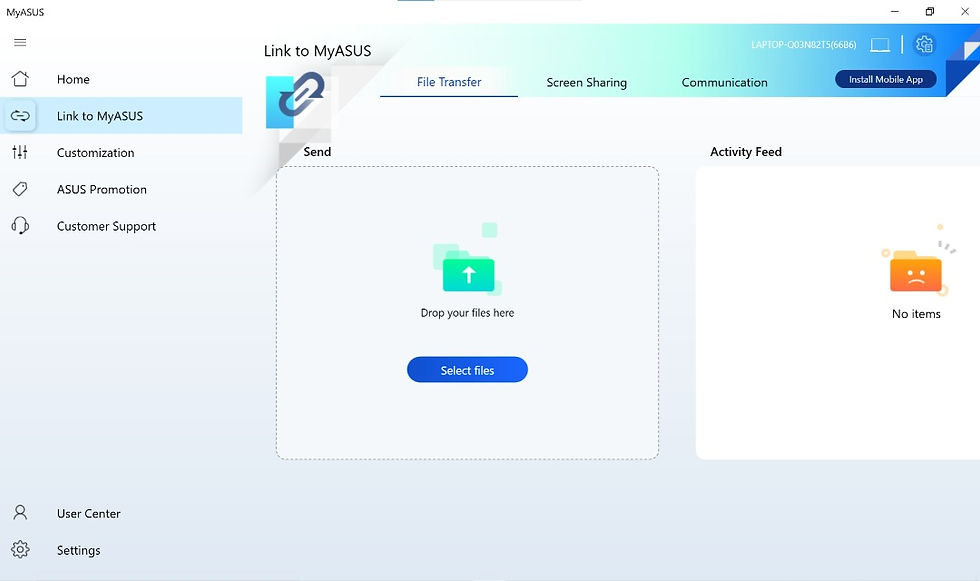Close the MyASUS window
This screenshot has height=581, width=980.
tap(965, 11)
